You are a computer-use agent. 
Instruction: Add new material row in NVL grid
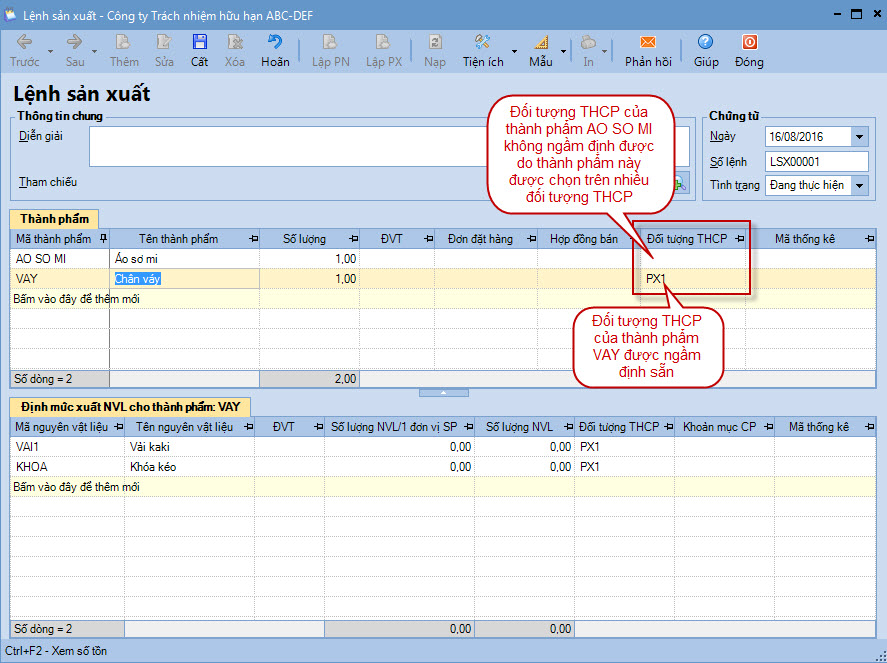point(442,487)
